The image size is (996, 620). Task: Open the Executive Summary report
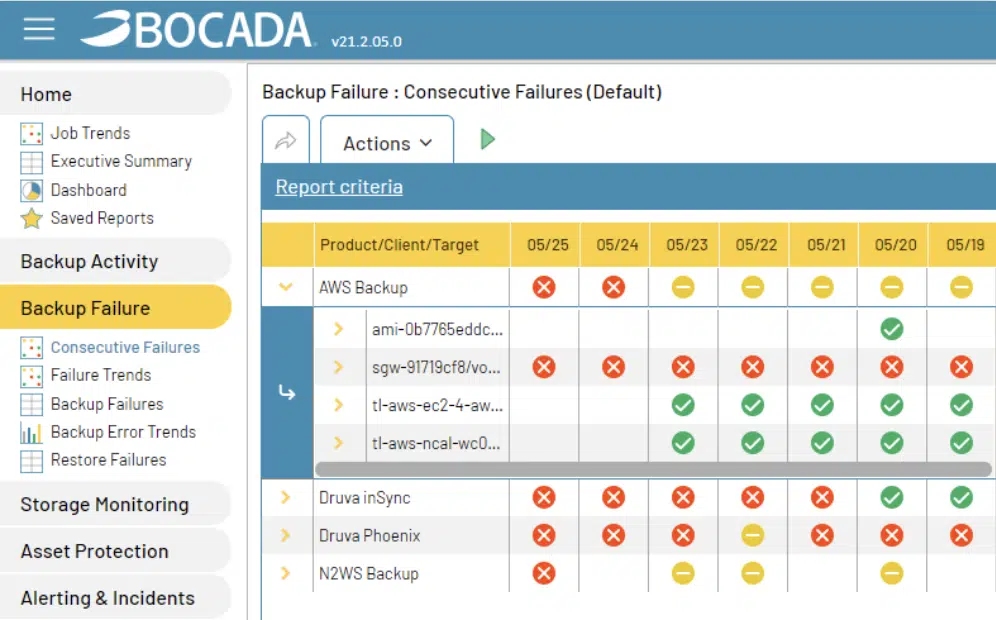(121, 161)
